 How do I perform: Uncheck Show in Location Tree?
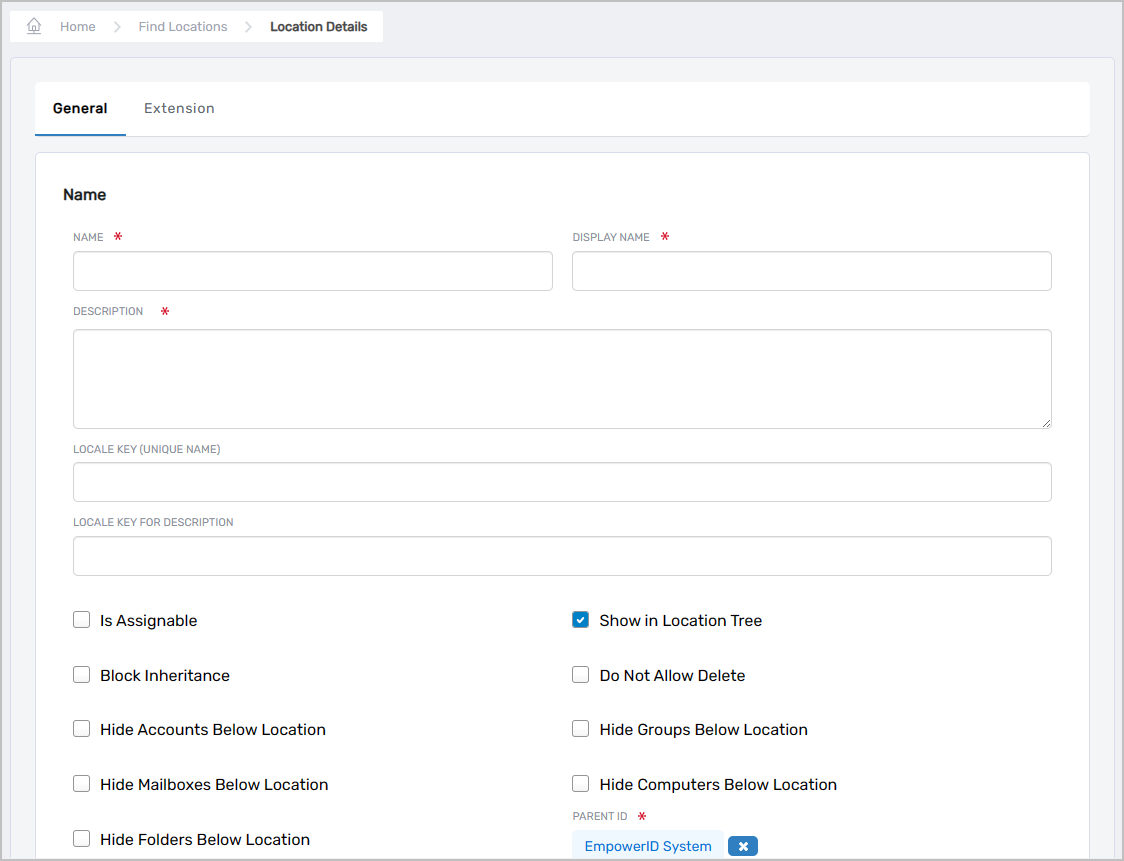[581, 620]
